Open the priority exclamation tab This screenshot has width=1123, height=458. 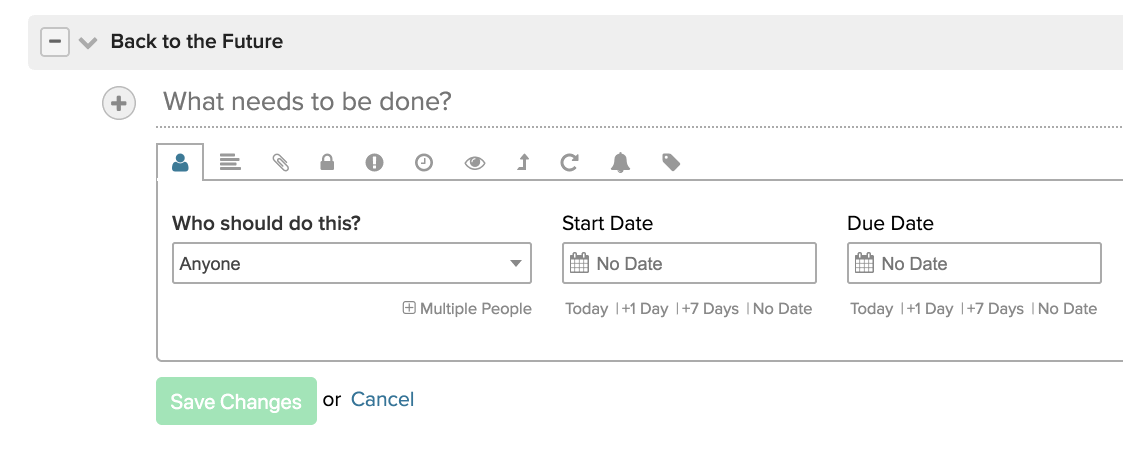click(375, 163)
